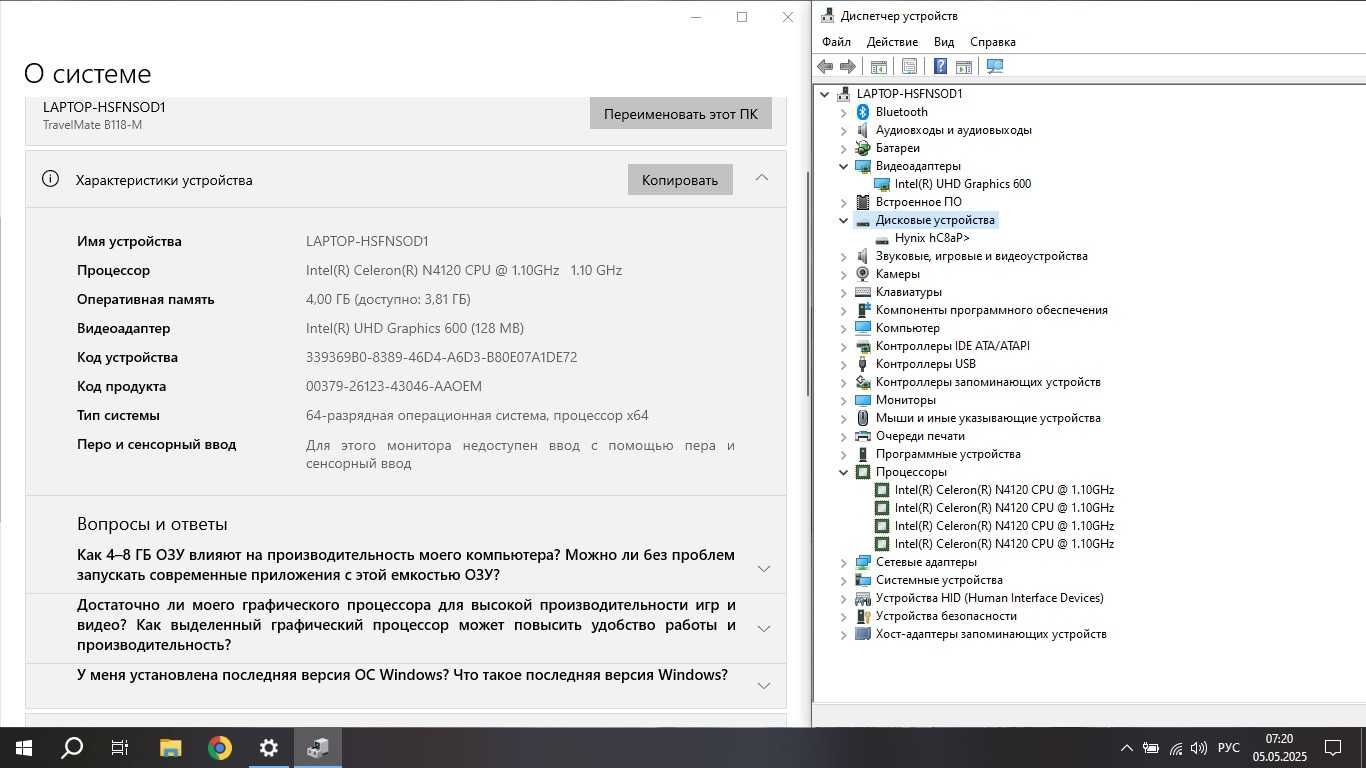Screen dimensions: 1366x768
Task: Expand Устройства HID (Human Interface Devices)
Action: pyautogui.click(x=844, y=598)
